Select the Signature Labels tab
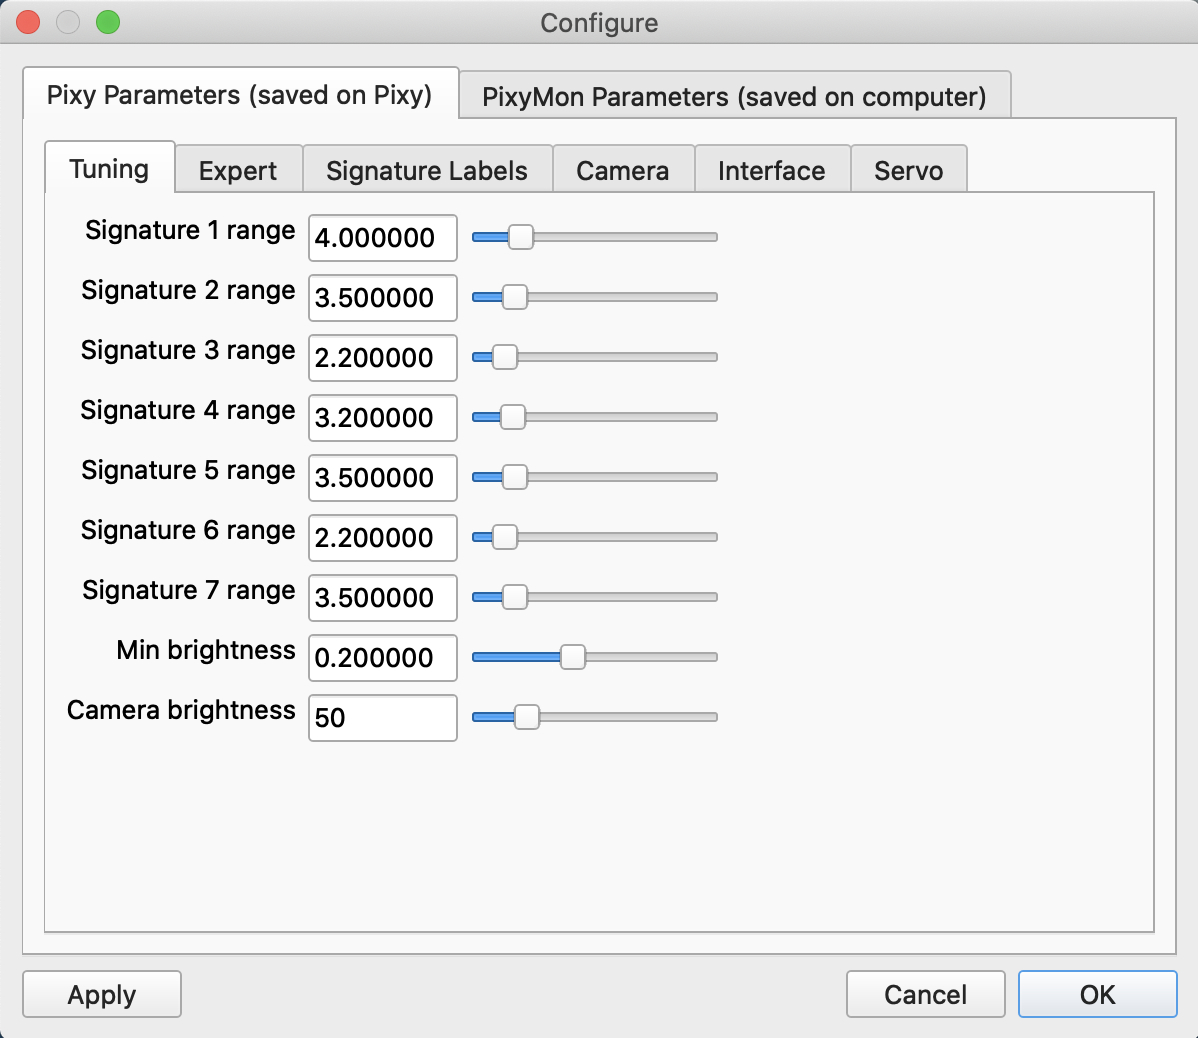 pos(426,170)
